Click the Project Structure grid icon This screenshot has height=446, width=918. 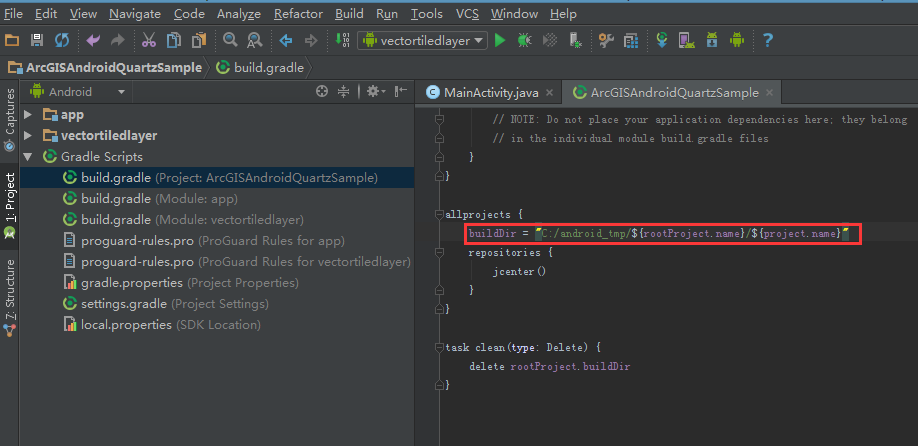pos(631,40)
